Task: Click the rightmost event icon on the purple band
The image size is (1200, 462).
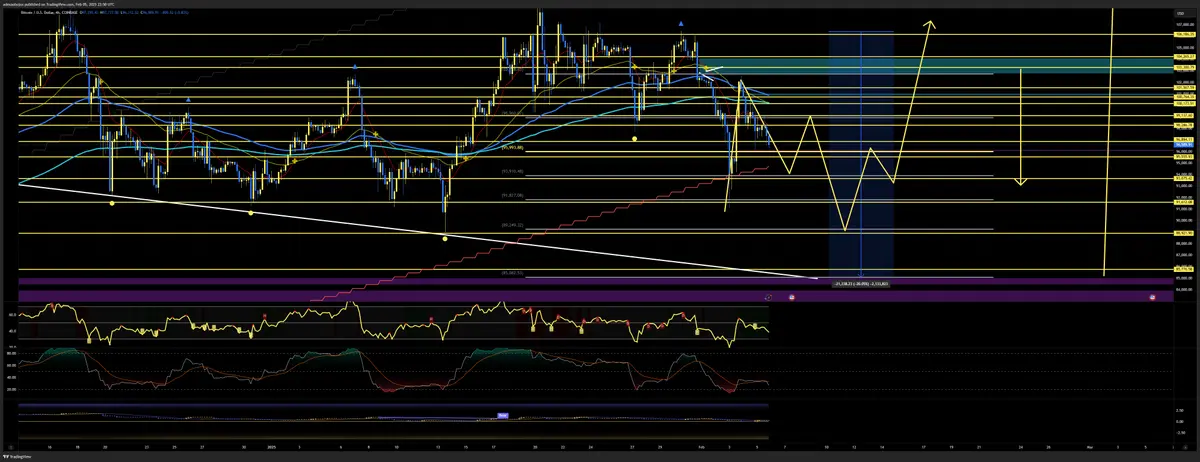Action: (1152, 297)
